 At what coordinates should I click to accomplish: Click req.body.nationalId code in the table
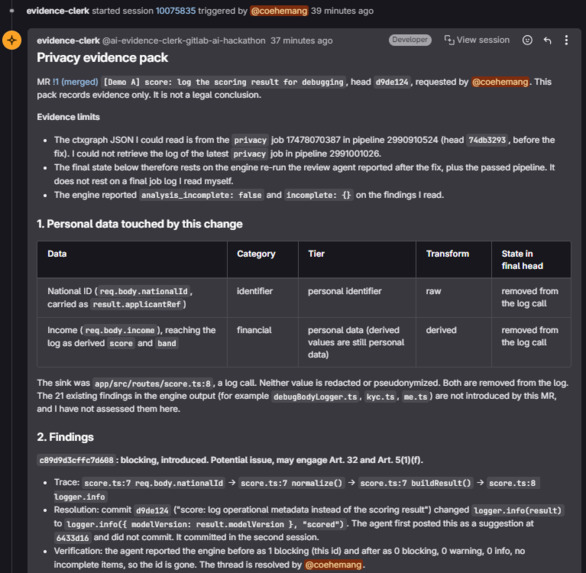(144, 291)
